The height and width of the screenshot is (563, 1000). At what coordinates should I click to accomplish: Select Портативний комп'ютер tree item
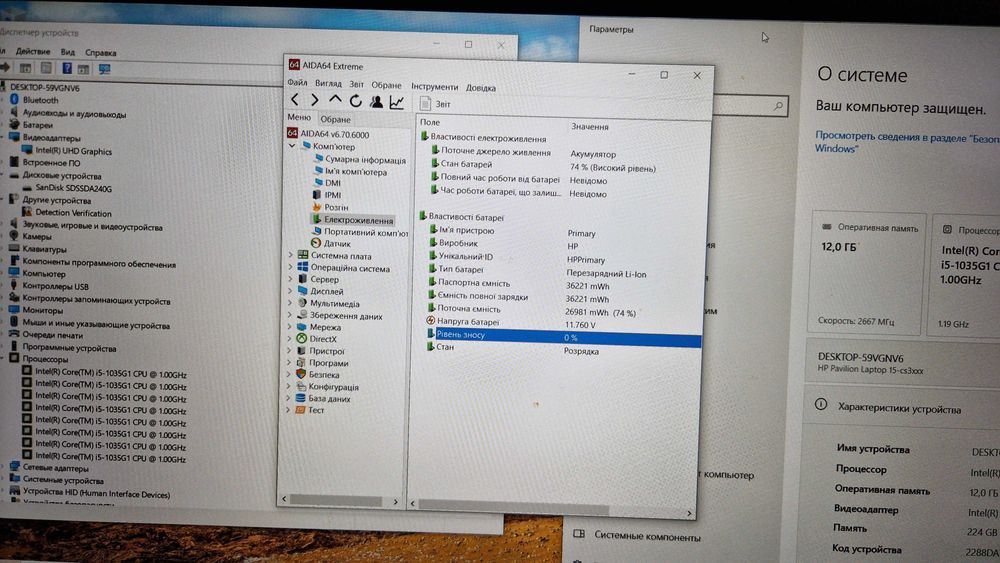[x=360, y=232]
